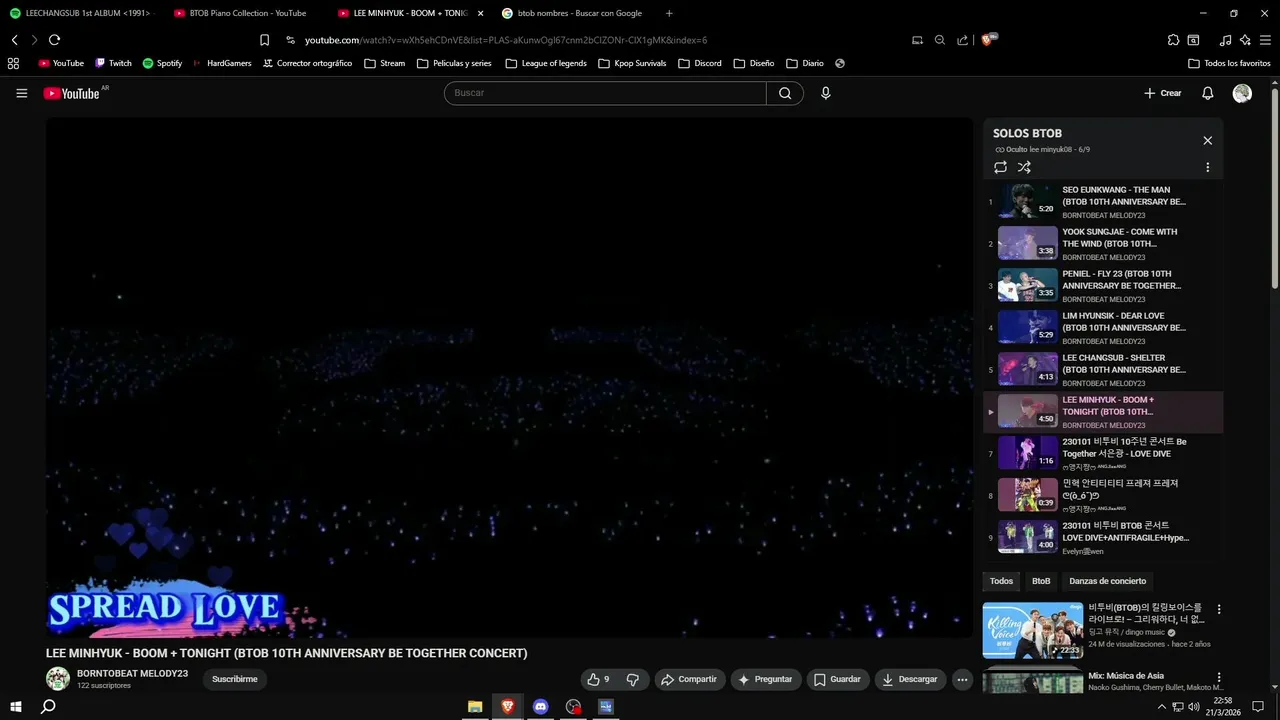Play PENIEL - FLY 23 playlist item
The height and width of the screenshot is (720, 1280).
pos(1103,285)
